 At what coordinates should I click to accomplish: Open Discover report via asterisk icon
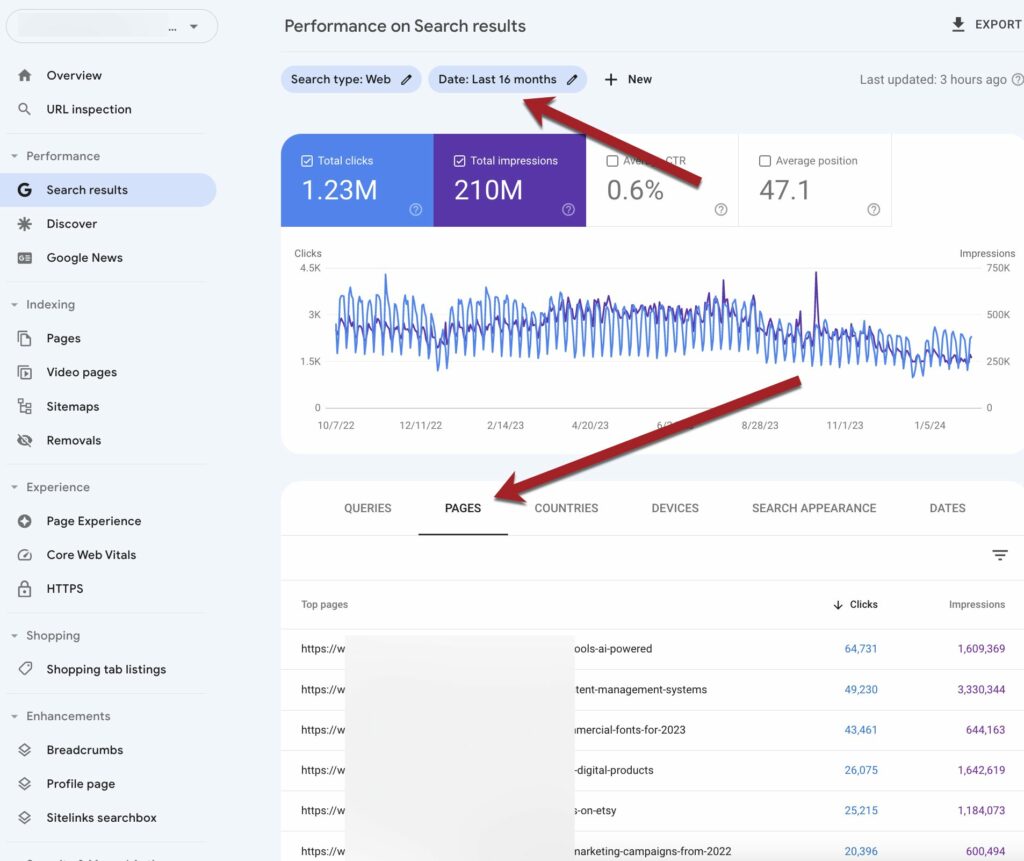click(25, 224)
